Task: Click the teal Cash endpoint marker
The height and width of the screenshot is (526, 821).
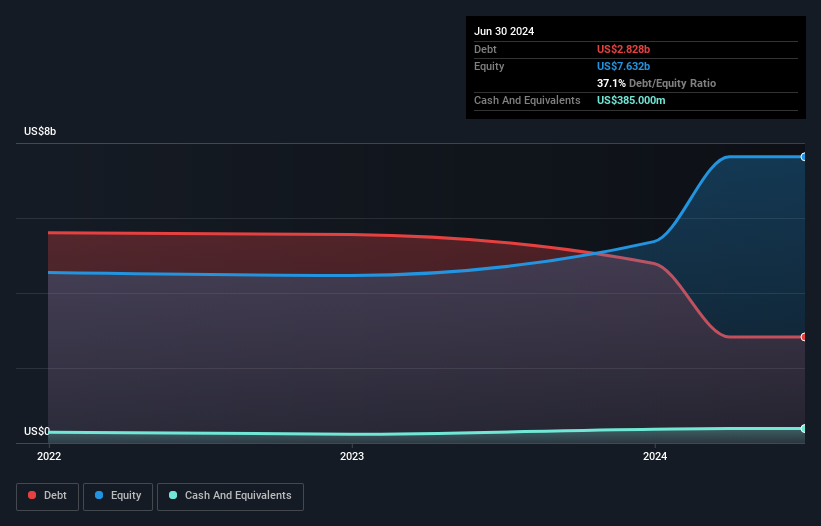Action: (804, 429)
